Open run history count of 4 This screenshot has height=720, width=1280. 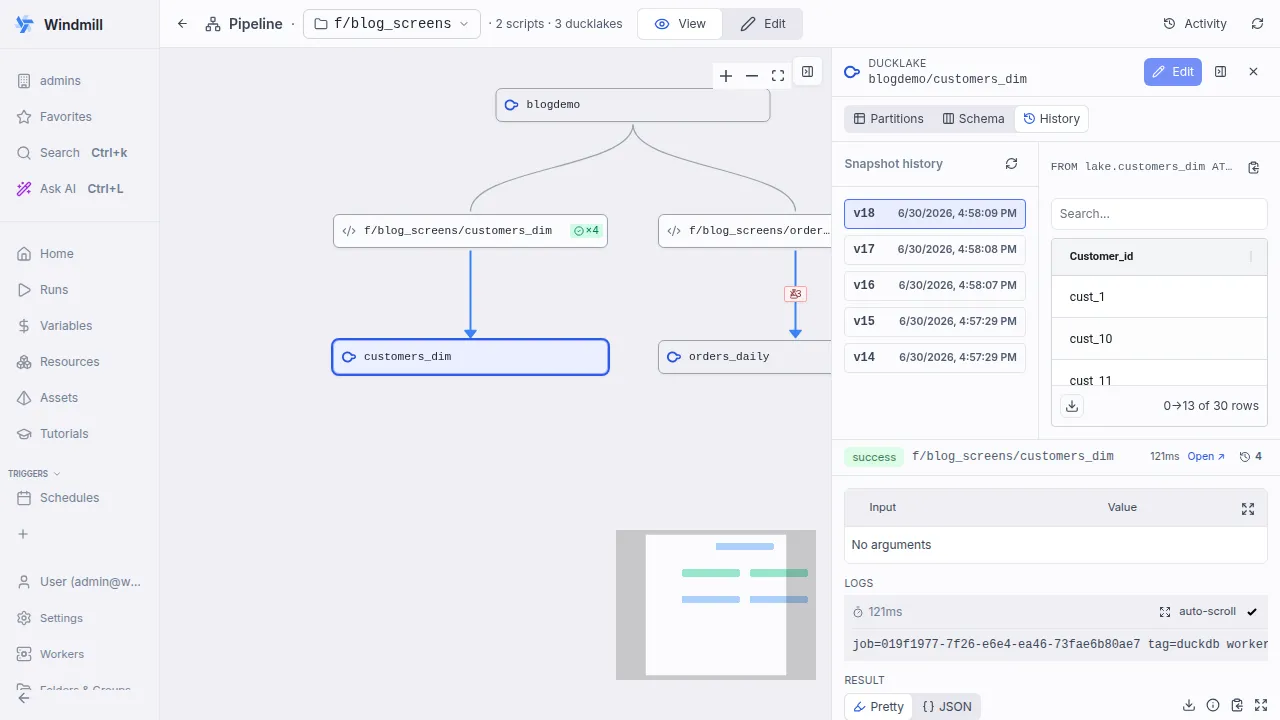pos(1250,456)
